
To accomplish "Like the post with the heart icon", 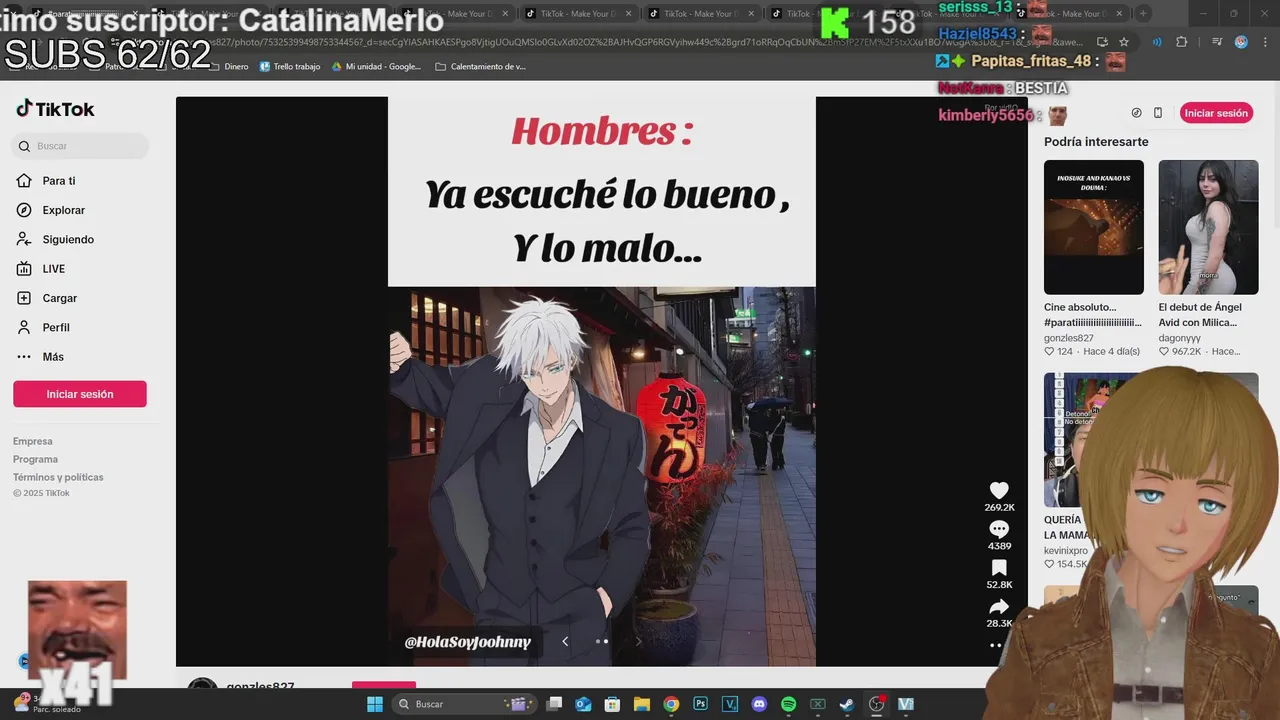I will tap(999, 490).
